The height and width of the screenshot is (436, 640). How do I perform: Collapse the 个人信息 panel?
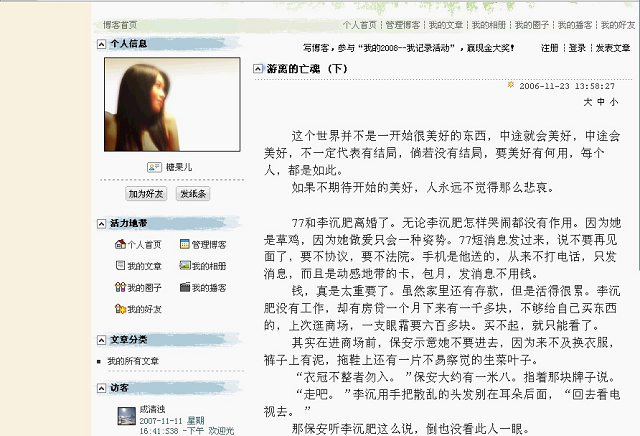tap(101, 44)
